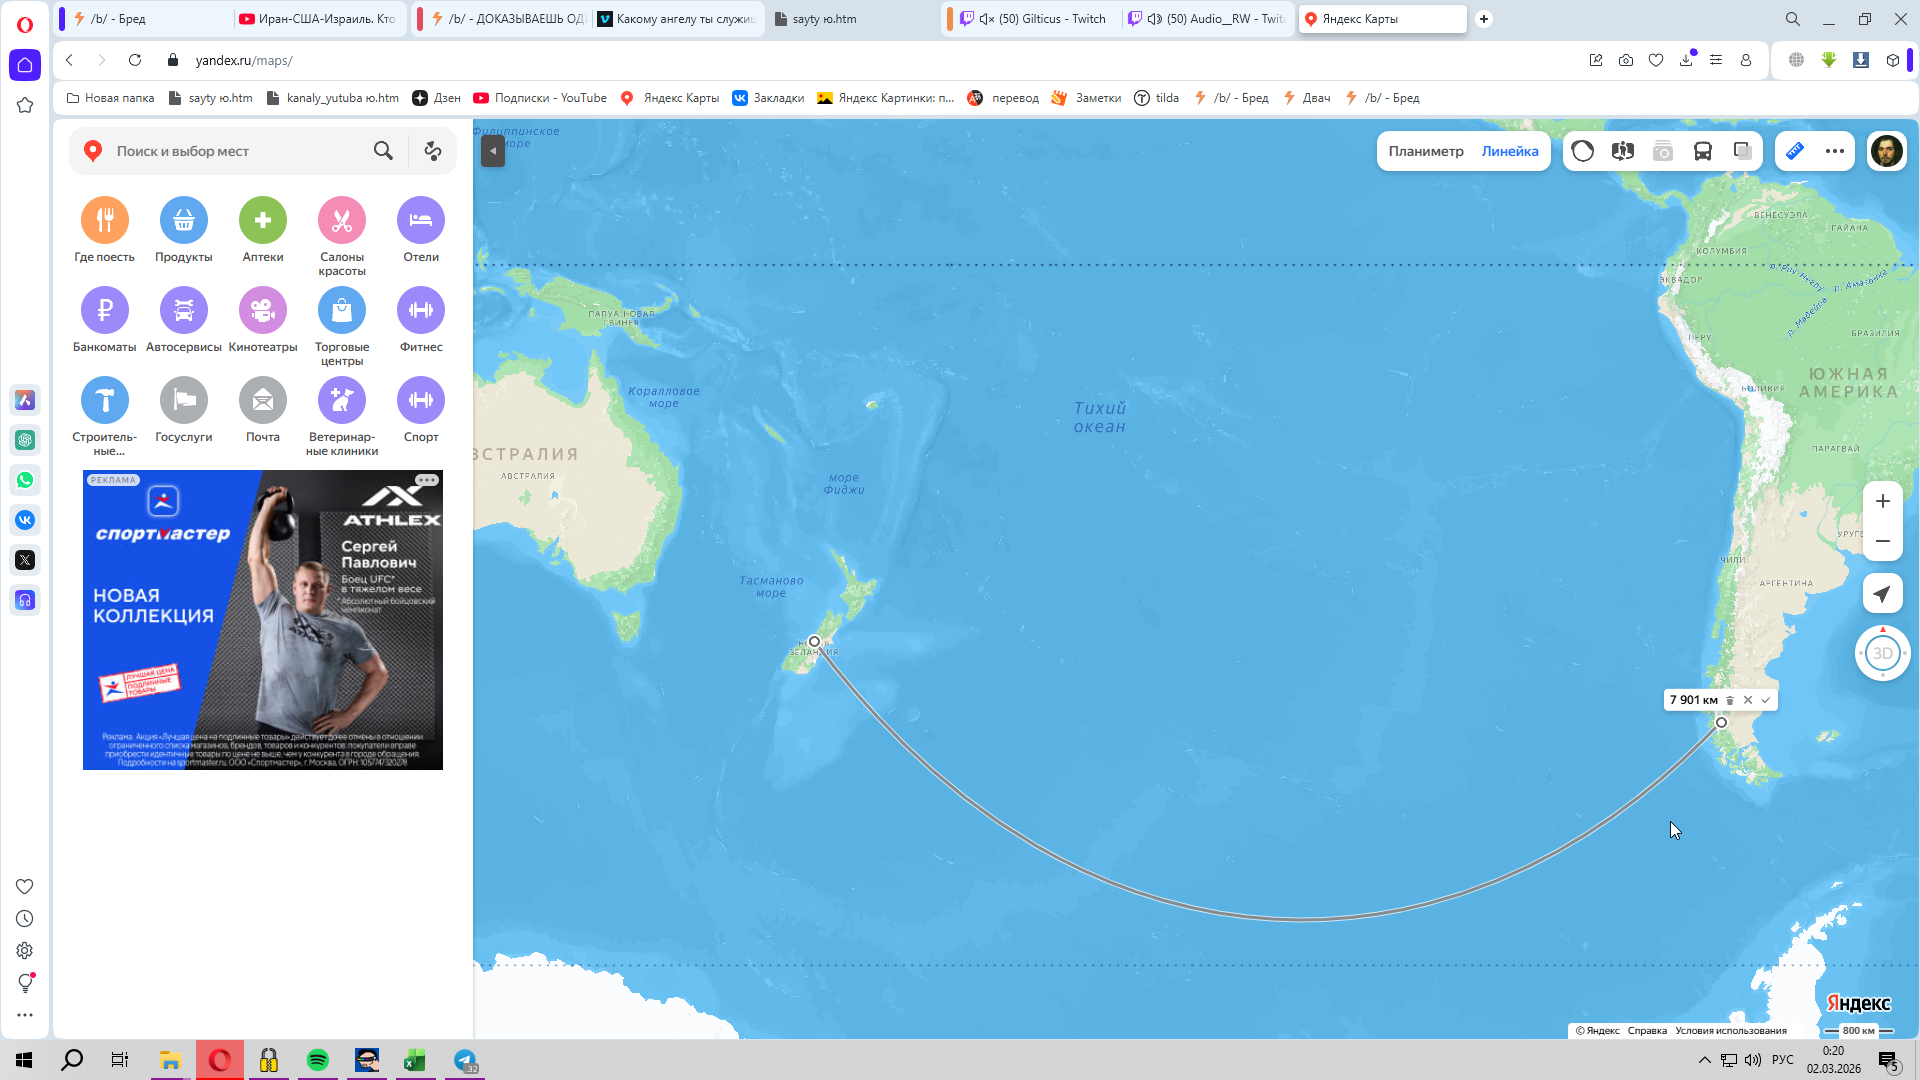The height and width of the screenshot is (1080, 1920).
Task: Open the route builder icon in search bar
Action: point(433,151)
